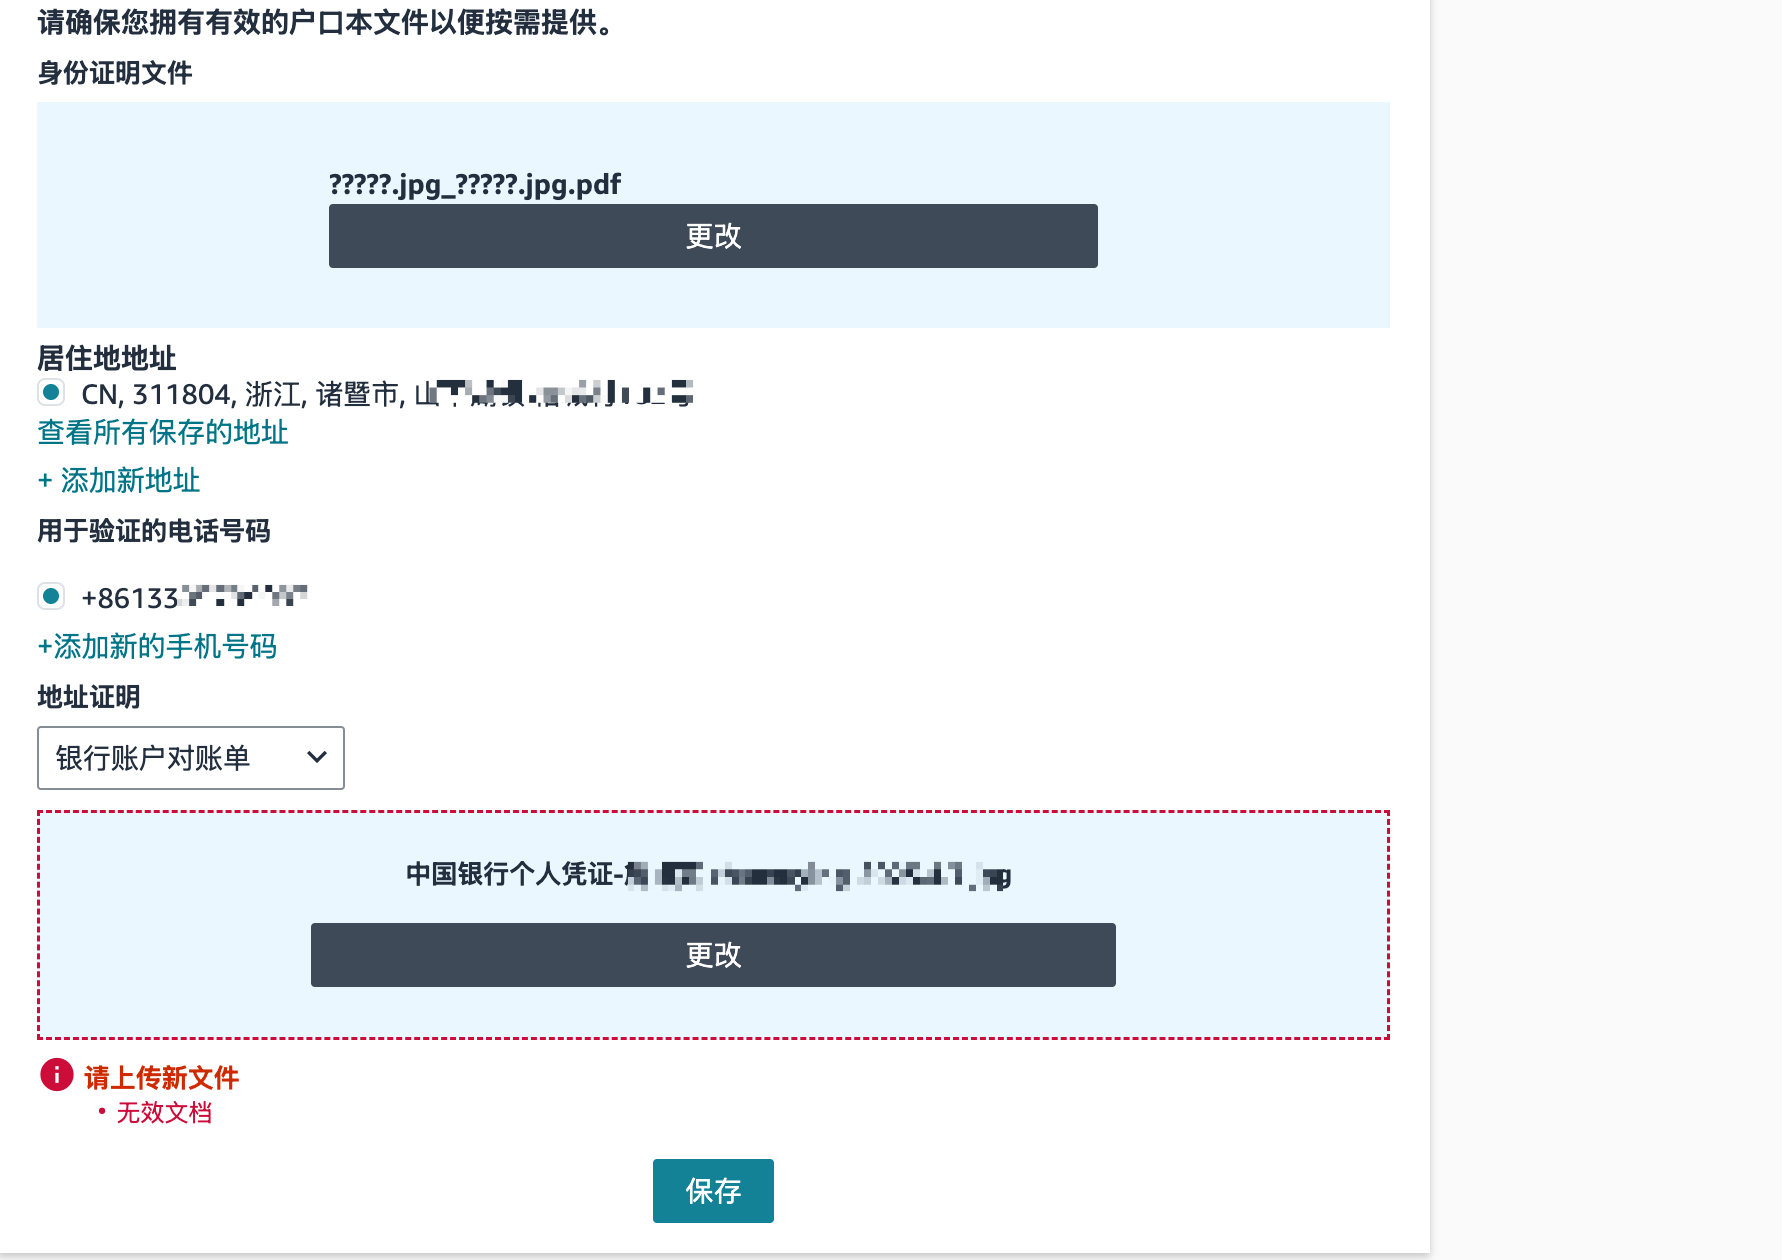The image size is (1782, 1260).
Task: Click the ?????.jpg_?????.jpg.pdf file name
Action: point(475,184)
